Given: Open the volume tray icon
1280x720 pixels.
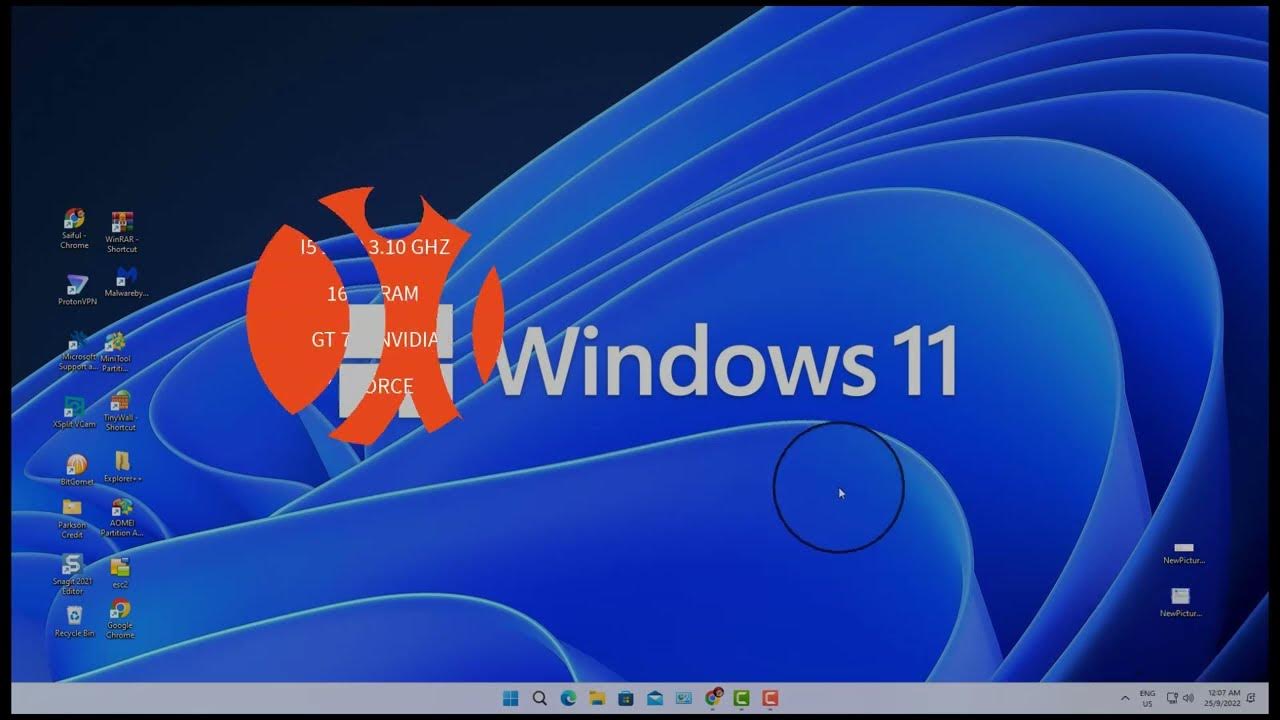Looking at the screenshot, I should 1188,698.
